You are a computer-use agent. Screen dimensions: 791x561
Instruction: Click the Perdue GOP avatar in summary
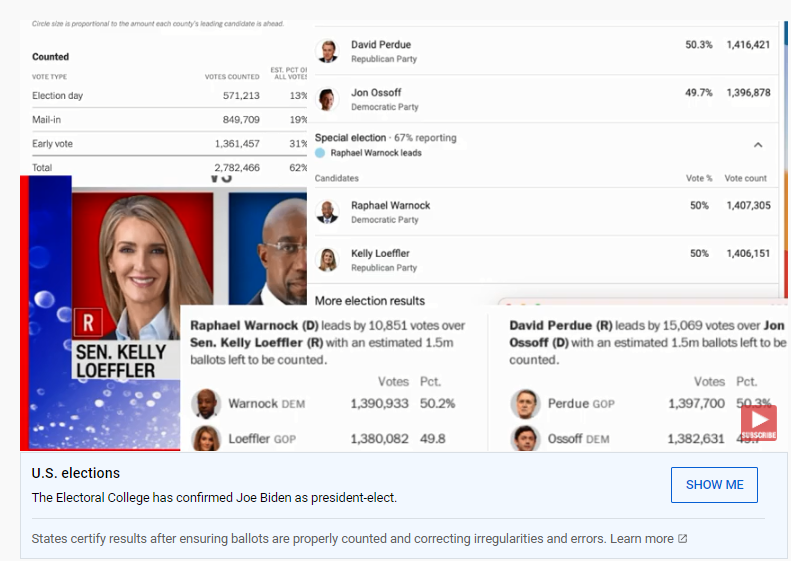point(525,404)
